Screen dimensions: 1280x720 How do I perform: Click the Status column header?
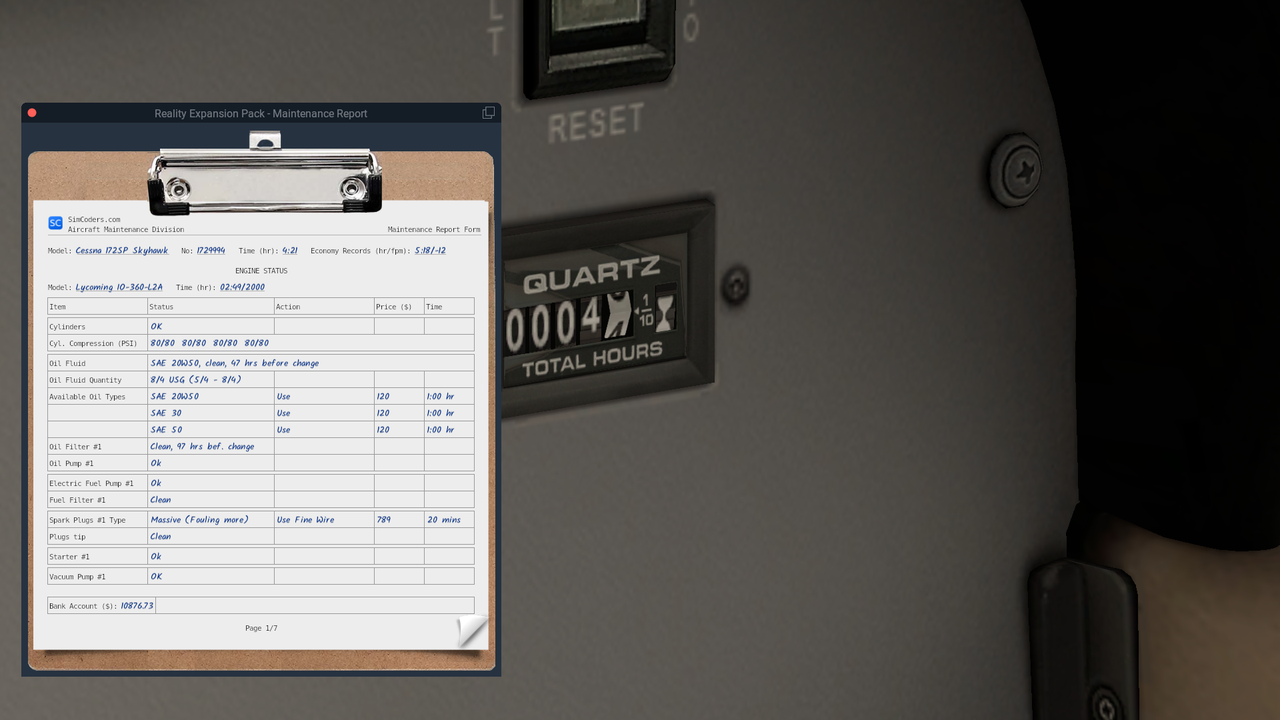pyautogui.click(x=162, y=307)
